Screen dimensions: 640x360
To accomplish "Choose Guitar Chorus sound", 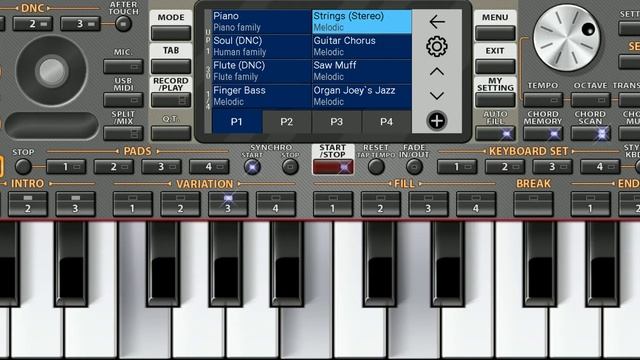I will (x=362, y=47).
